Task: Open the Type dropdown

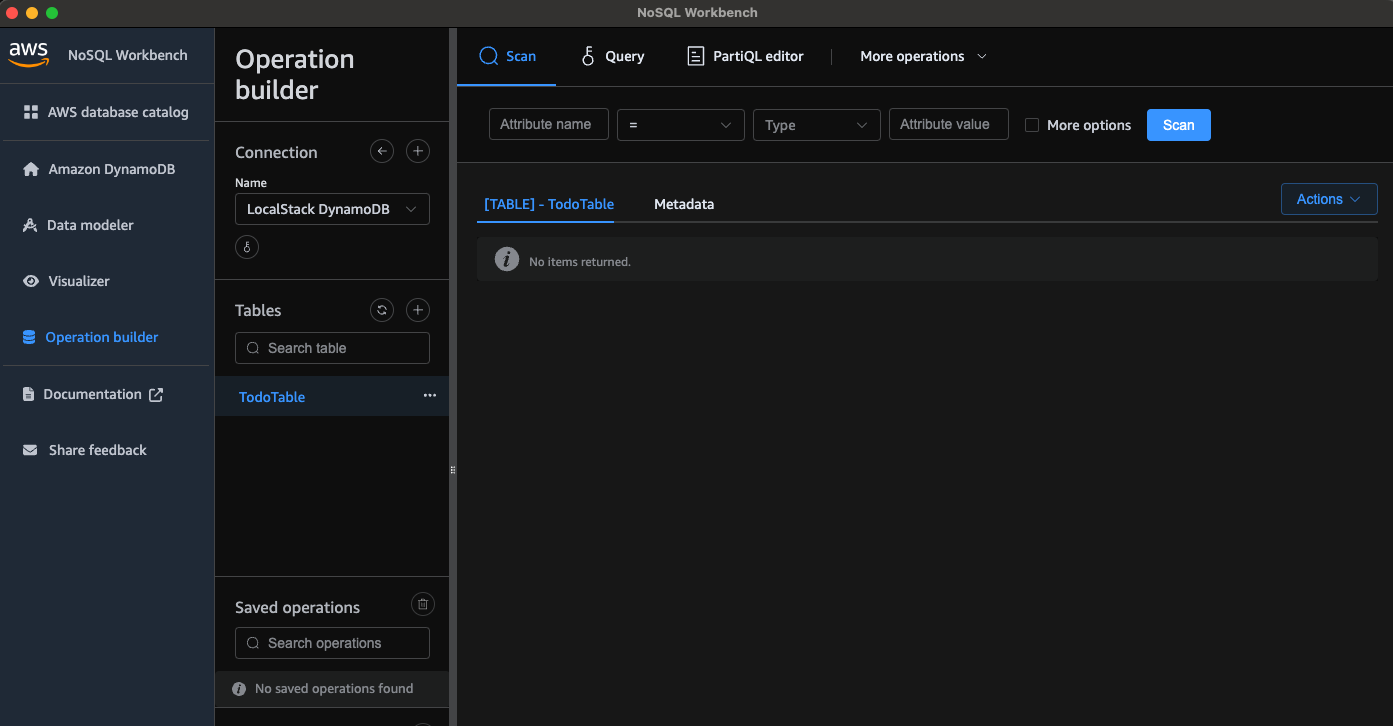Action: click(817, 125)
